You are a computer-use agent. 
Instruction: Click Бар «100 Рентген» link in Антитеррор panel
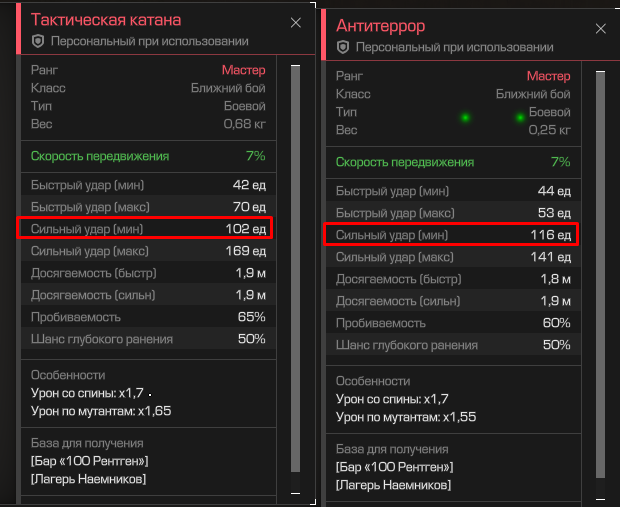394,467
